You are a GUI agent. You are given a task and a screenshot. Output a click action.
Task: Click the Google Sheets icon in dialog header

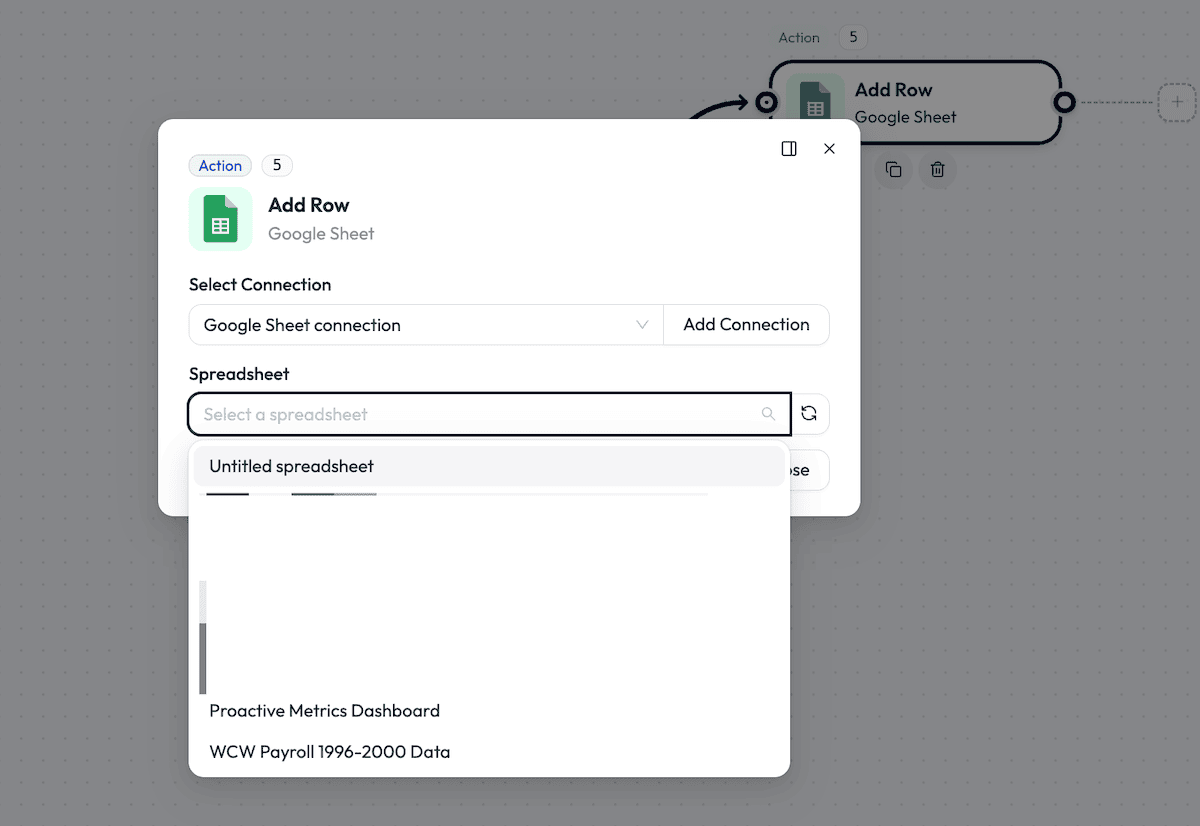tap(220, 219)
